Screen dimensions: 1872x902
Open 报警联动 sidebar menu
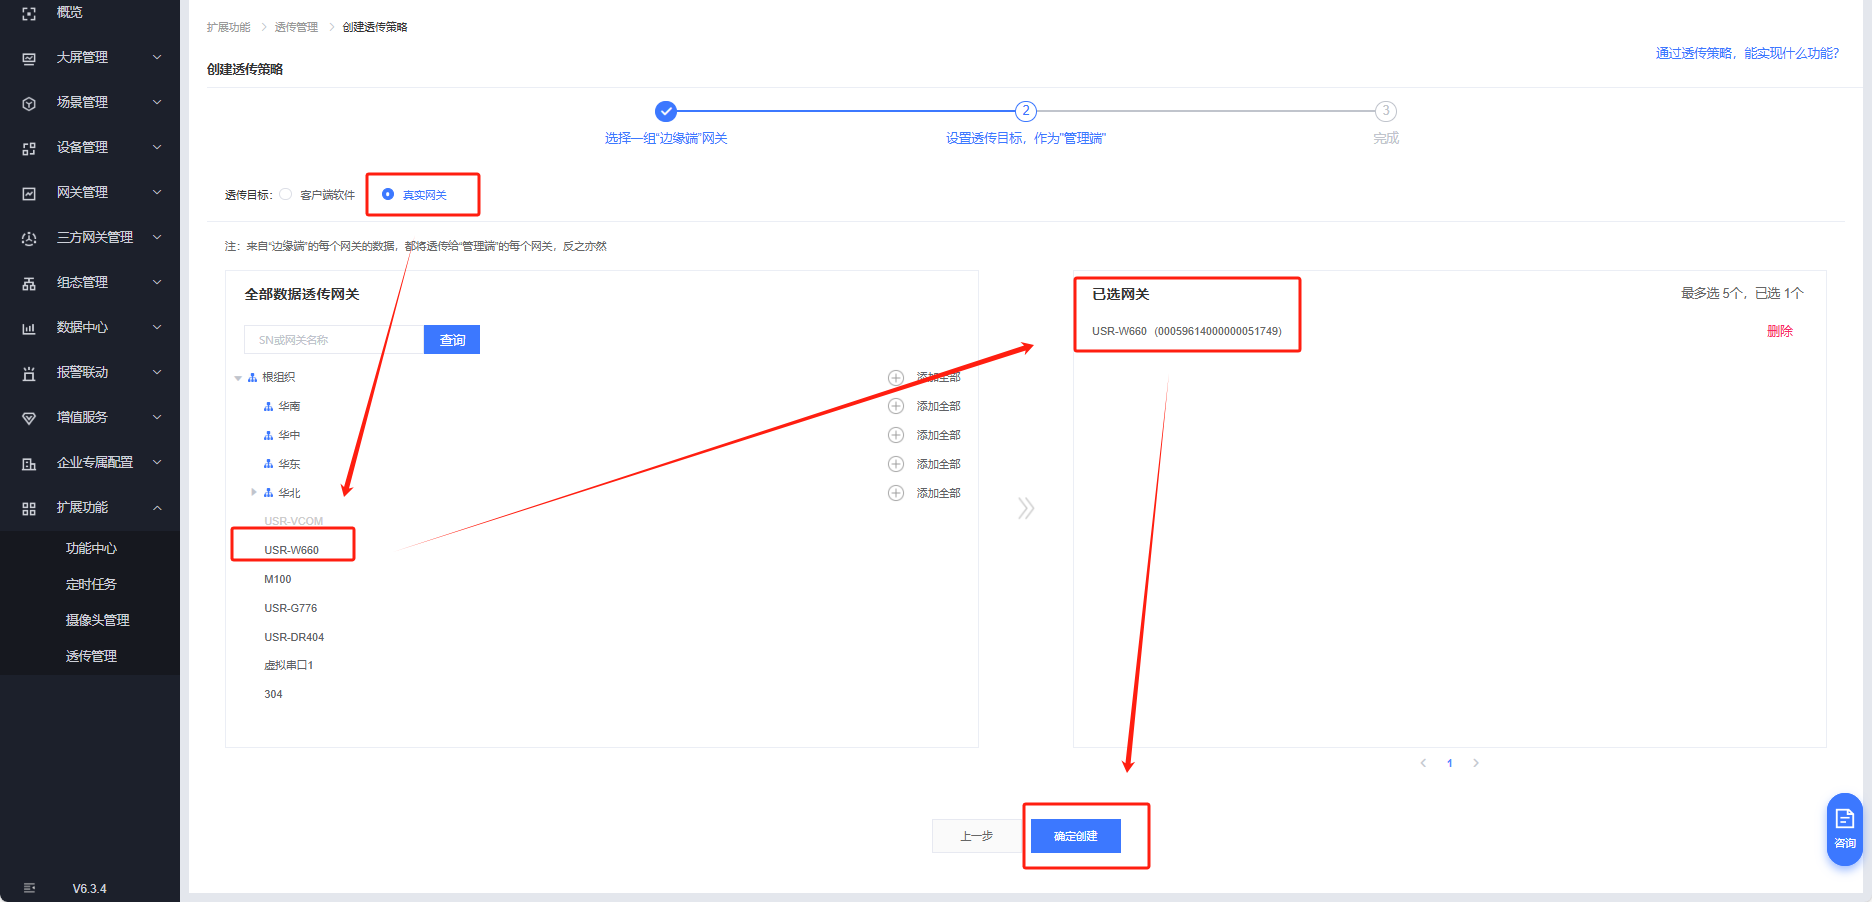click(x=90, y=373)
